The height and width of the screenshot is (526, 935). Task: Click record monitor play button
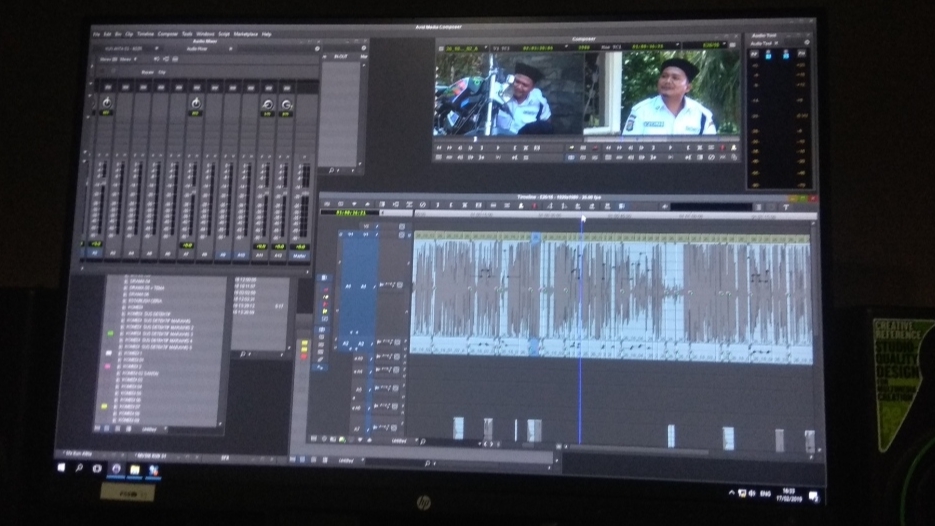click(670, 148)
